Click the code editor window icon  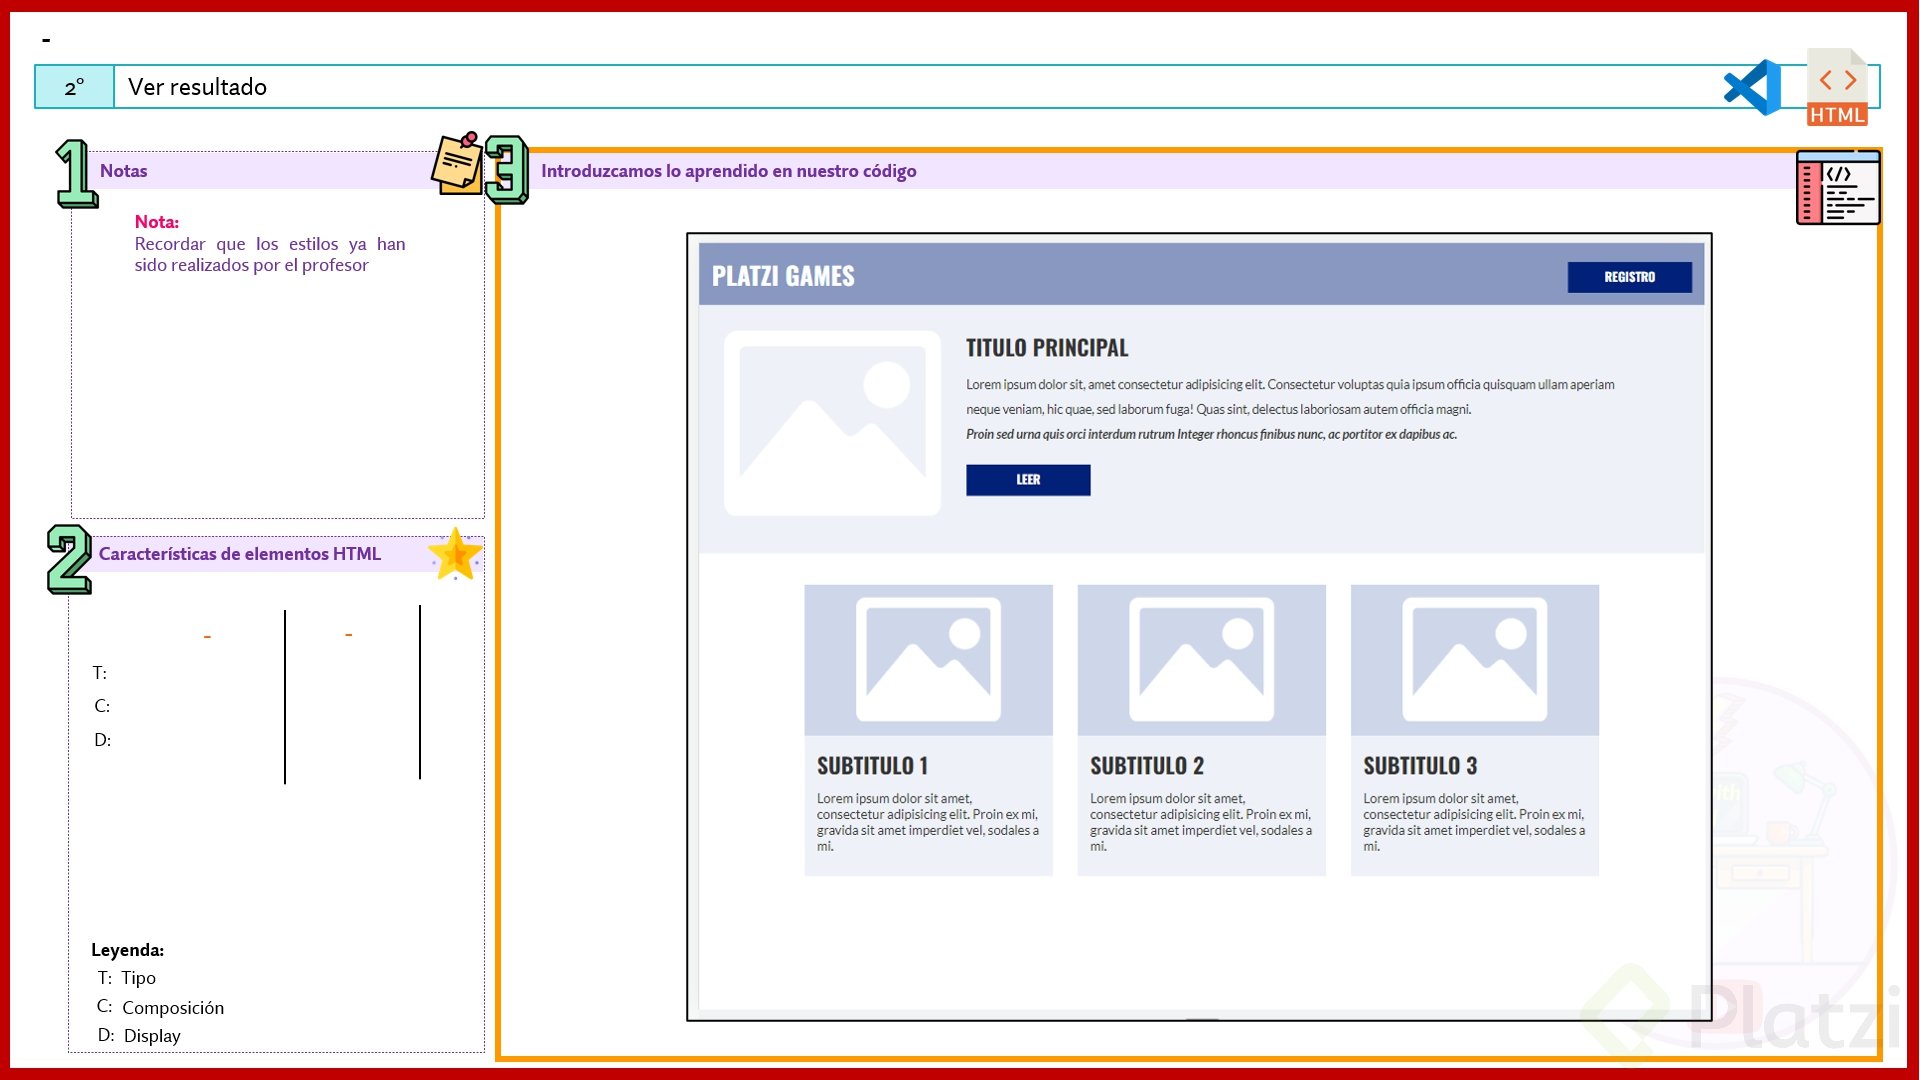[1838, 187]
